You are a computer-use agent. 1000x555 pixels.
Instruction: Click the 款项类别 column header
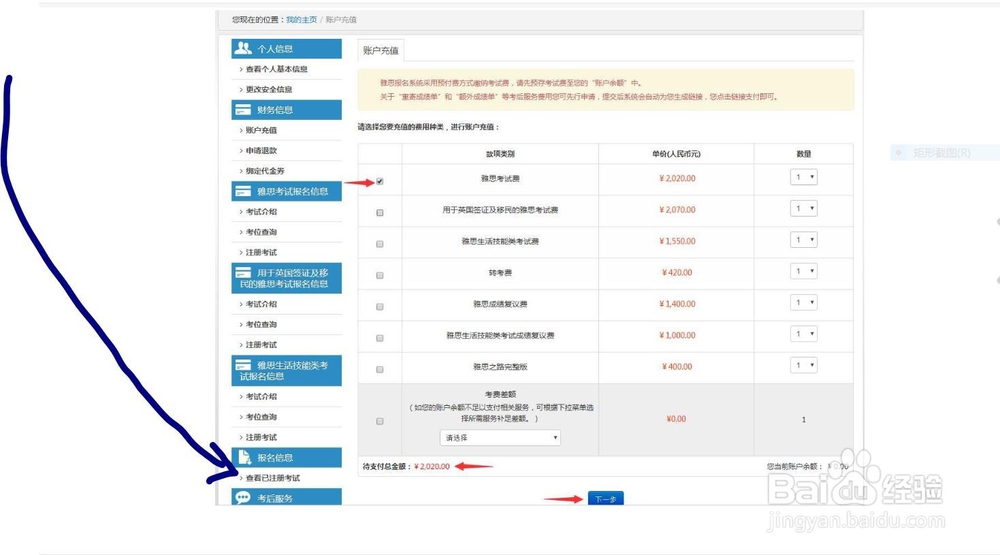[500, 154]
